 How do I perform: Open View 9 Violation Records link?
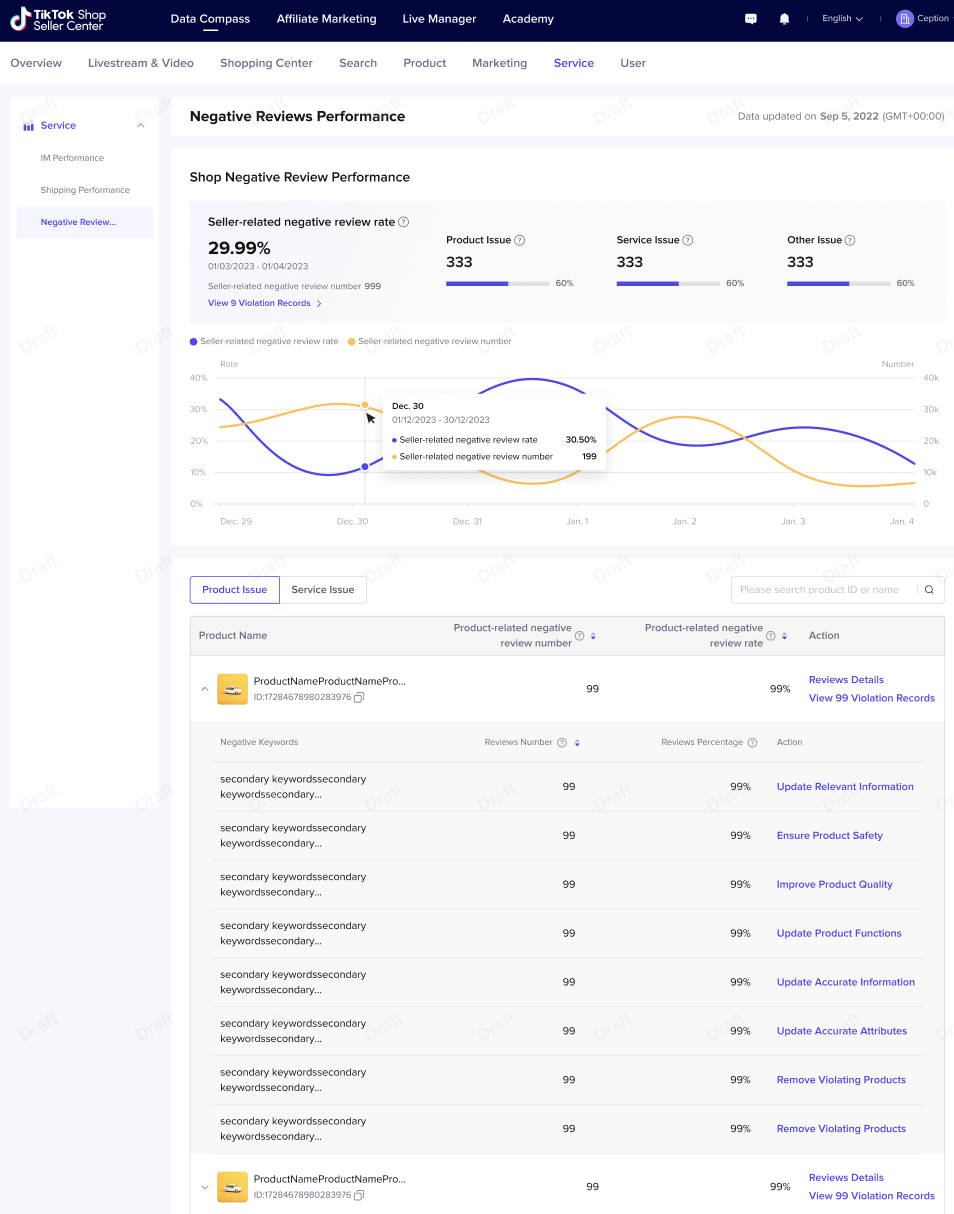click(264, 303)
